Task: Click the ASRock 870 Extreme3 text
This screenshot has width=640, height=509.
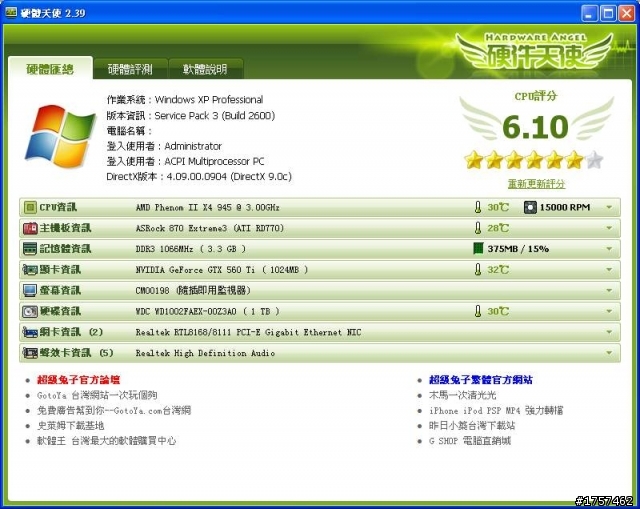Action: 209,228
